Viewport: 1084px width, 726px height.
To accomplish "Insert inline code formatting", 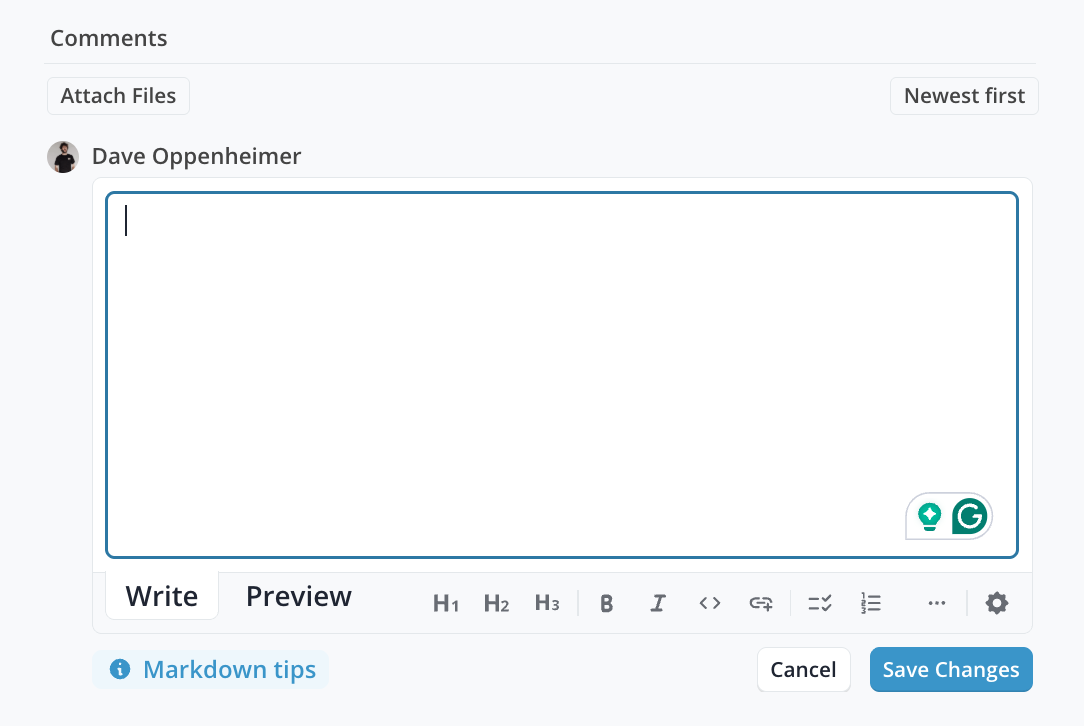I will [x=710, y=603].
